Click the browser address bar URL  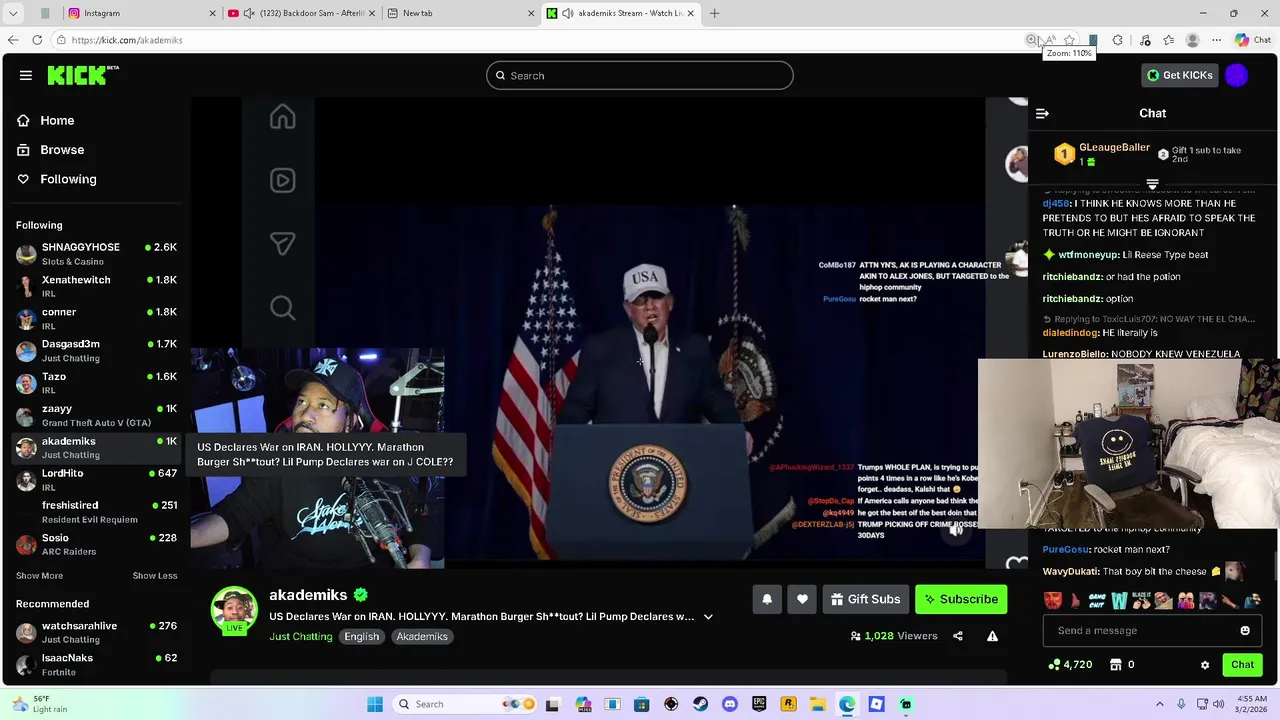point(127,40)
